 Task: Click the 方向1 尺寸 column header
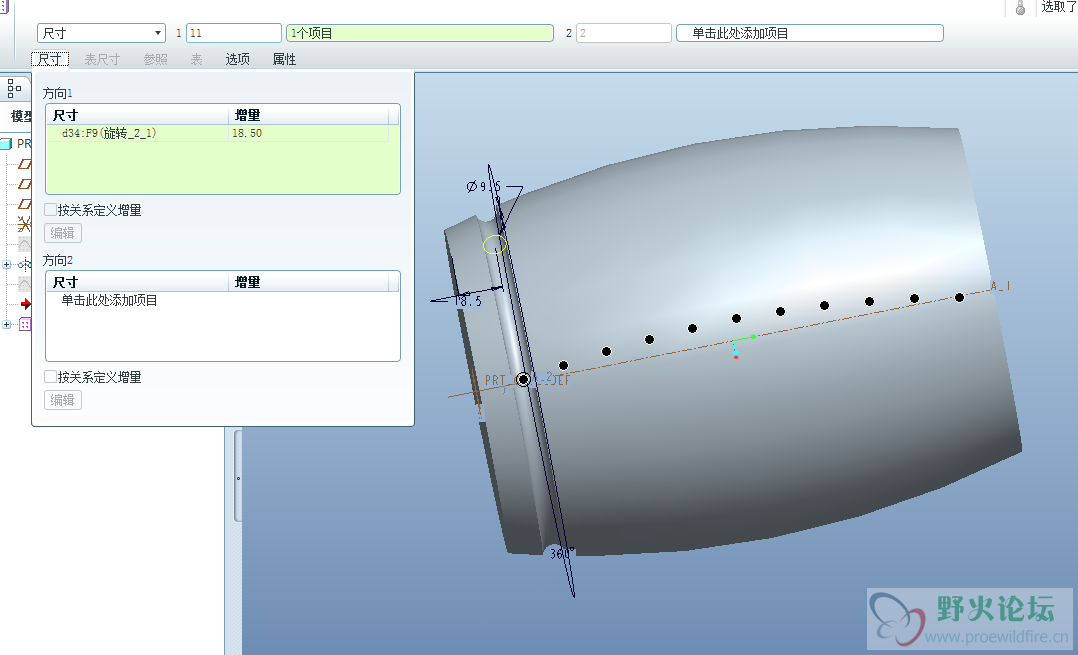pyautogui.click(x=138, y=115)
